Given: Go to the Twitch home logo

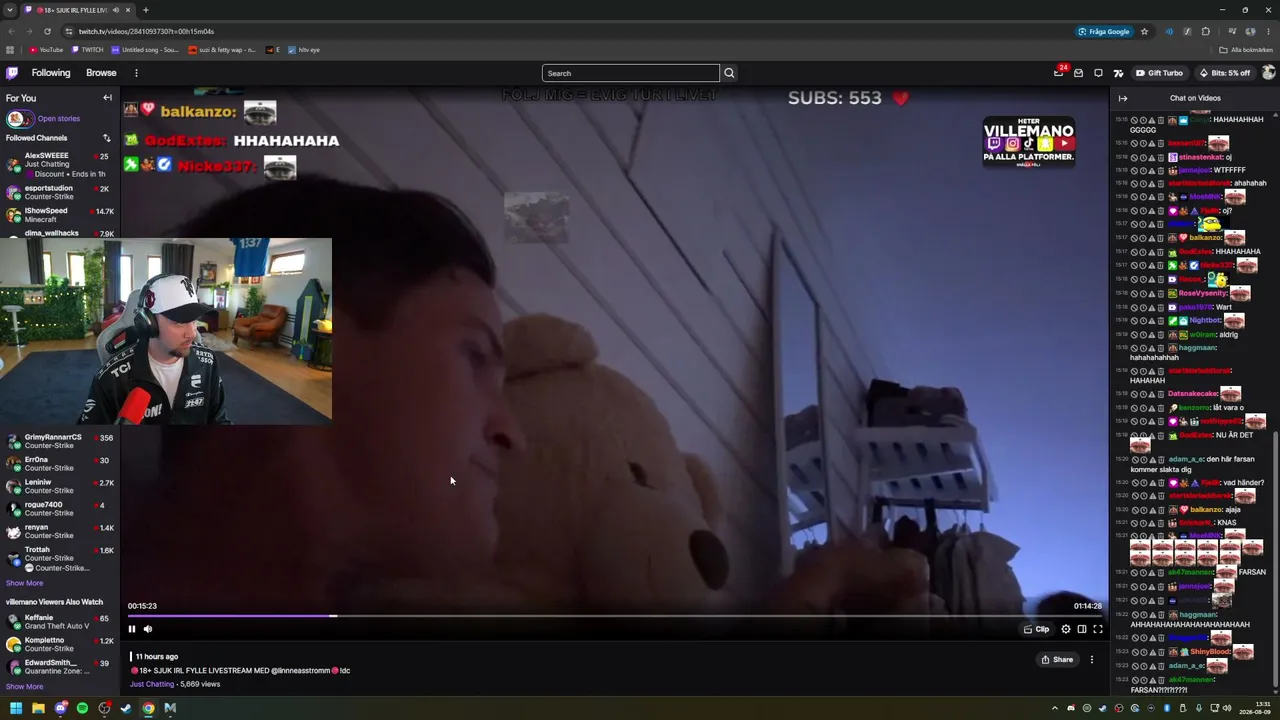Looking at the screenshot, I should tap(12, 73).
